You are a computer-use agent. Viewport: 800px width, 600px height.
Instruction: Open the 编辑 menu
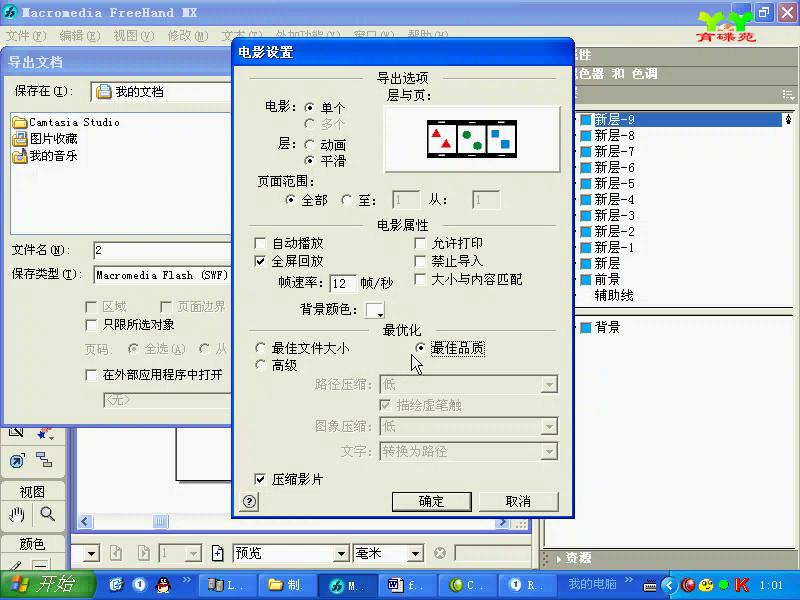pos(80,36)
